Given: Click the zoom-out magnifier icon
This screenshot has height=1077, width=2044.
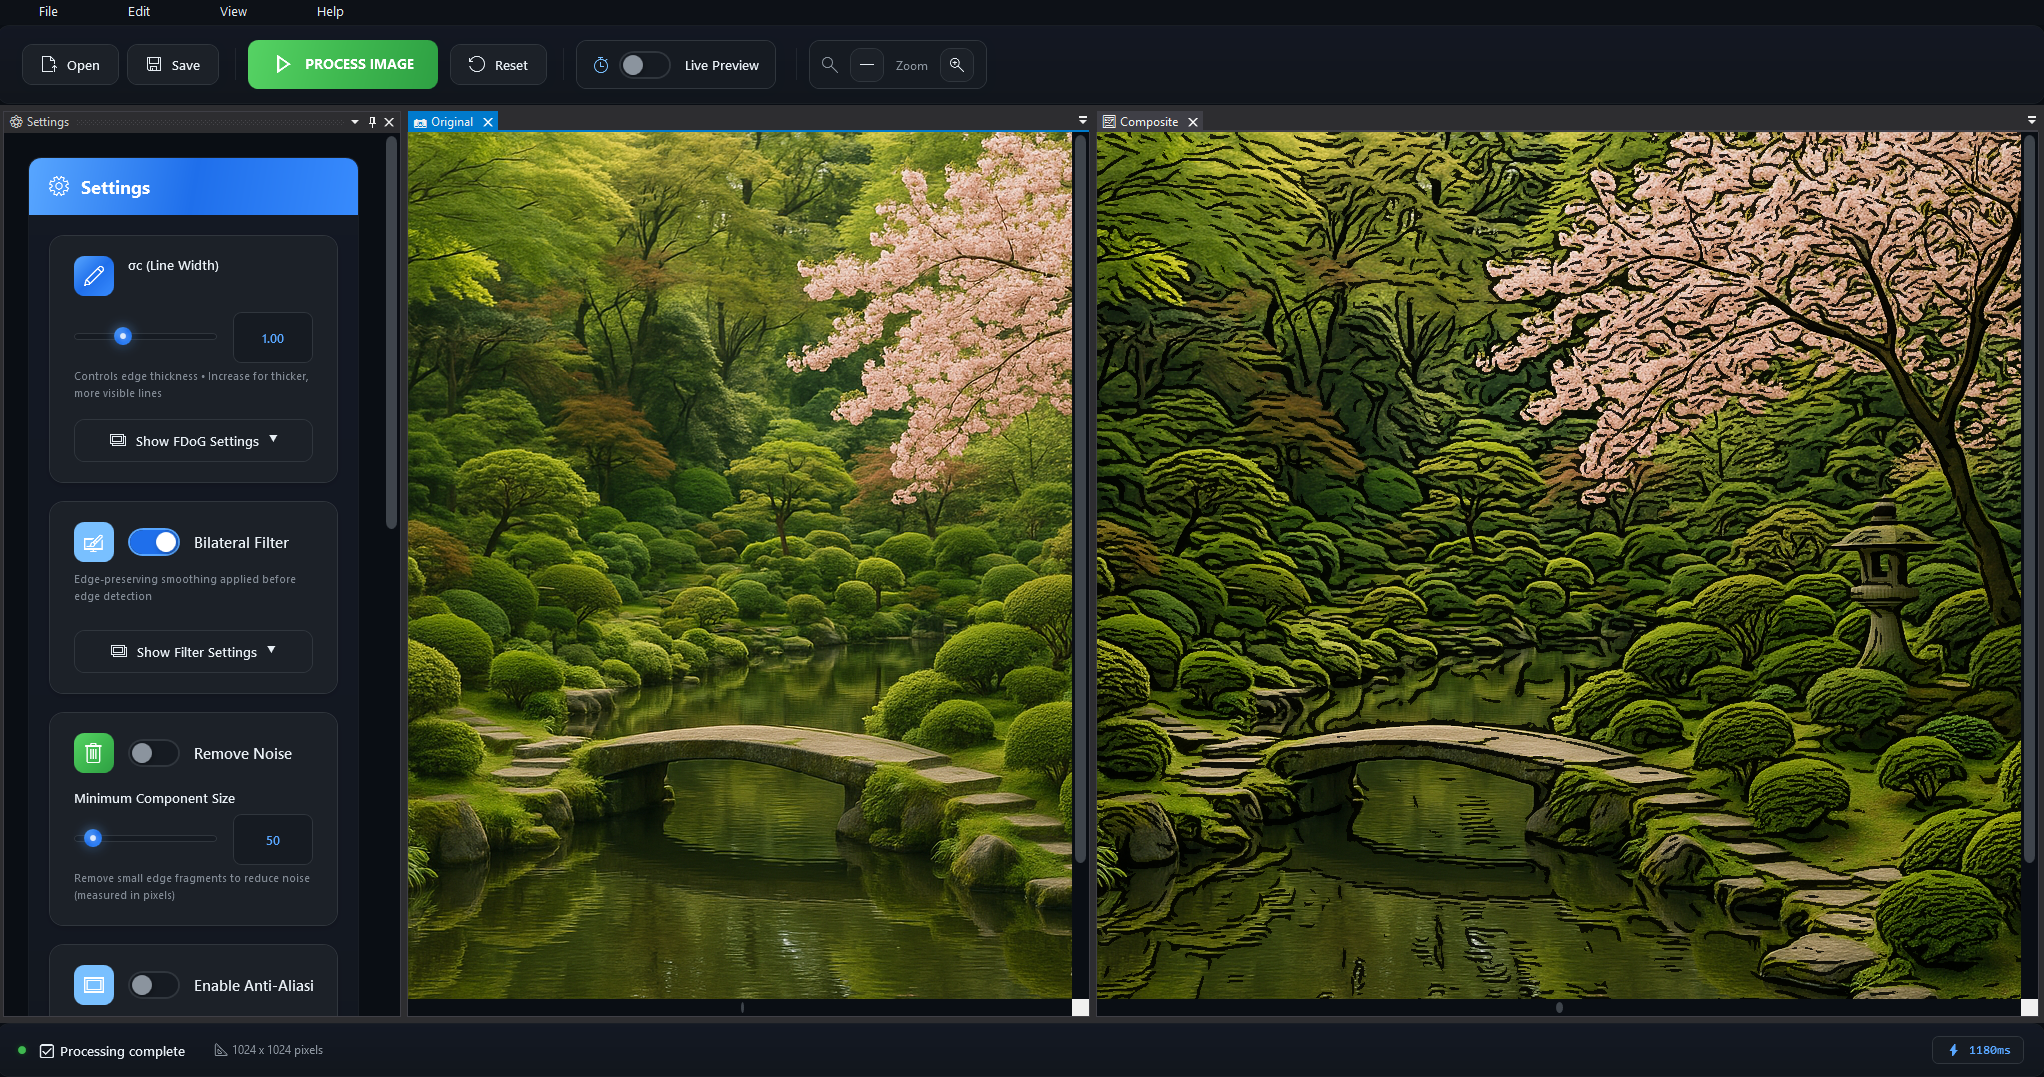Looking at the screenshot, I should [829, 64].
